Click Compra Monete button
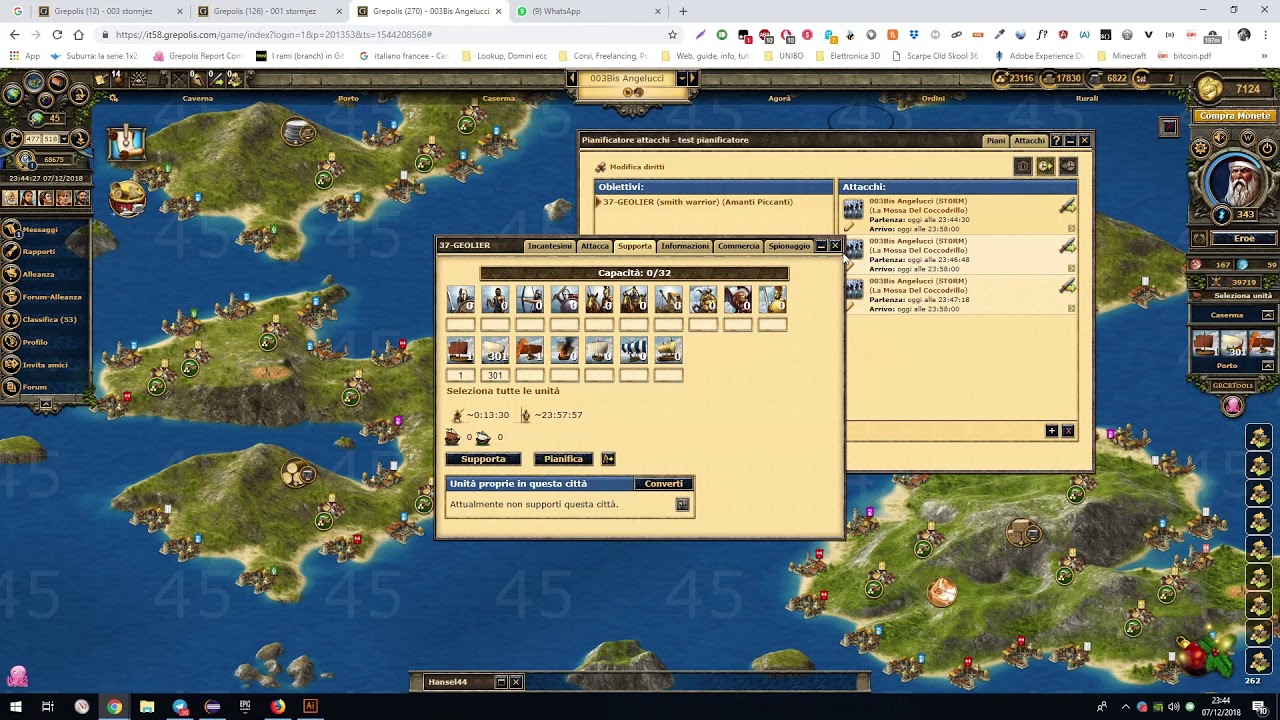1280x720 pixels. coord(1235,116)
